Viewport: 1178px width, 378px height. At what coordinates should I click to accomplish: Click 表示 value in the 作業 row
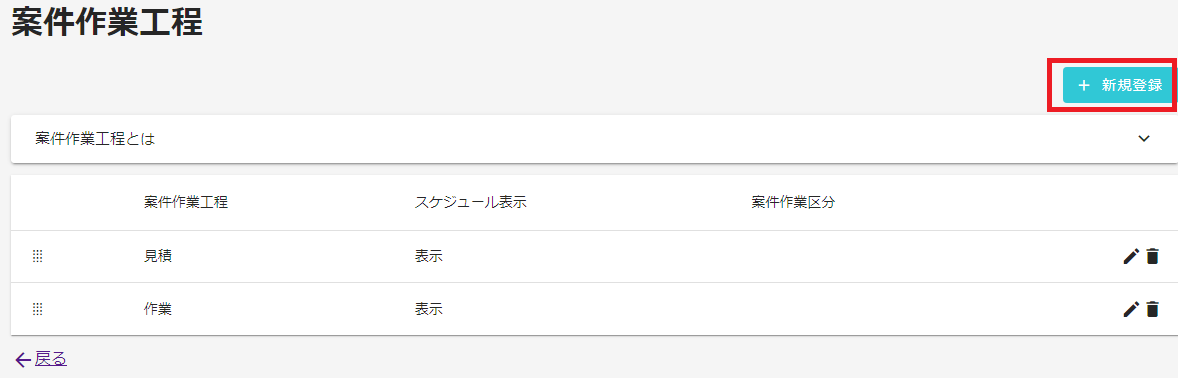pos(428,309)
